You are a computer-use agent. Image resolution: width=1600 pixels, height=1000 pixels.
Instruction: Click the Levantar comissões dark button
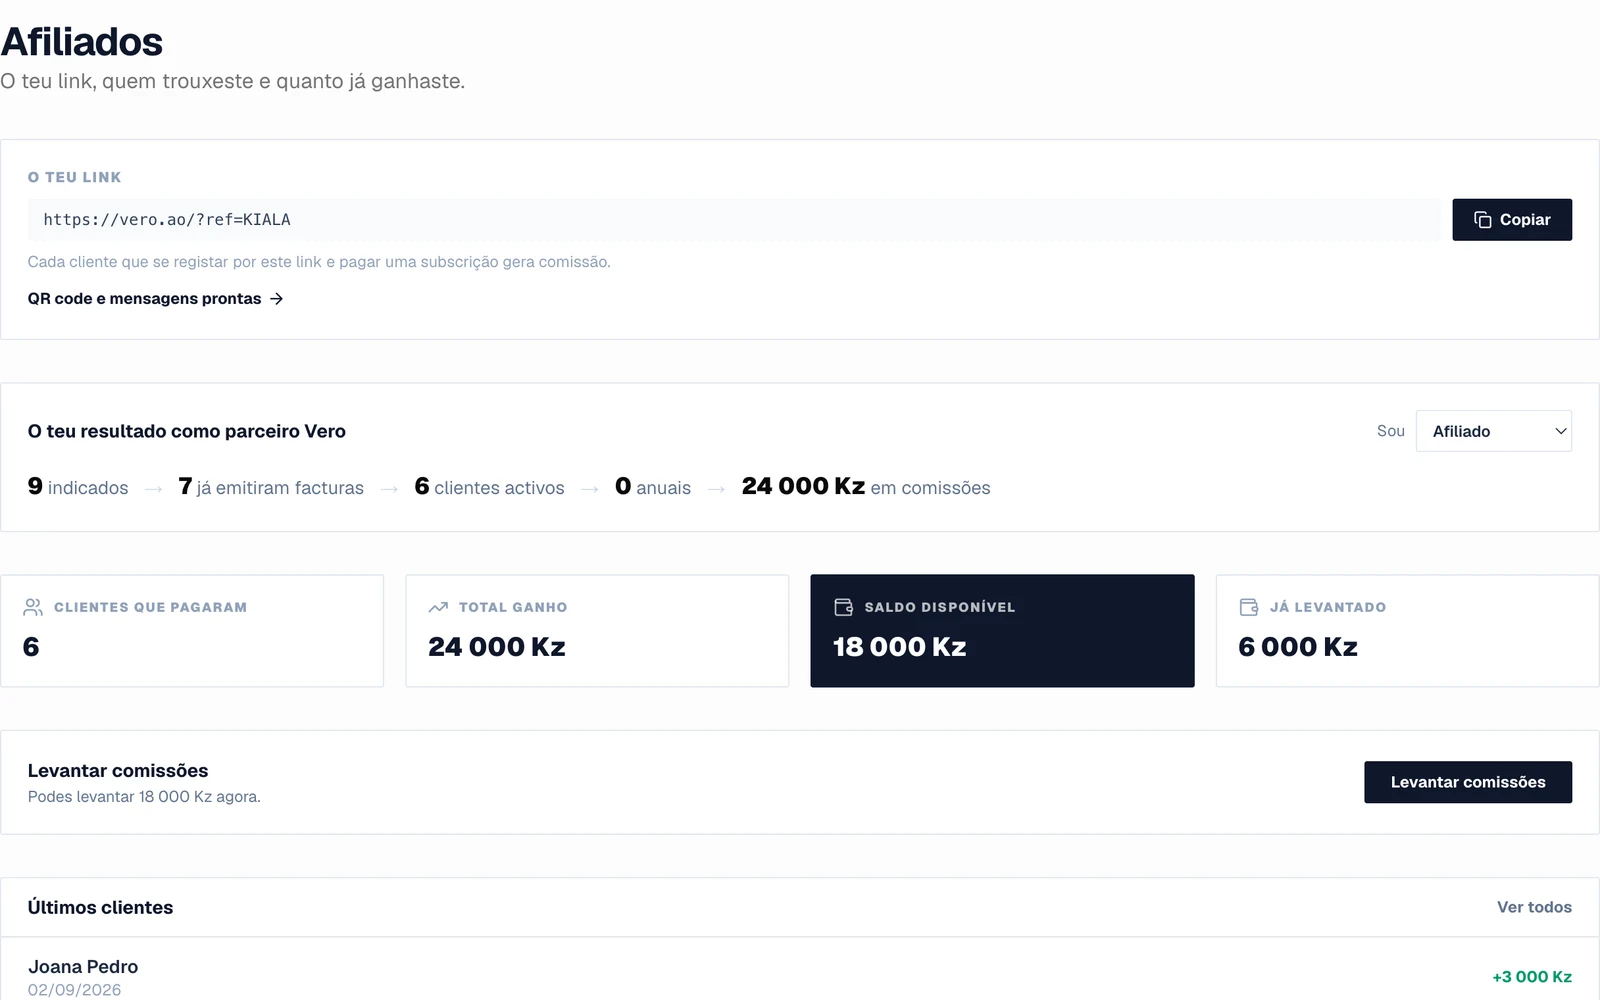click(x=1468, y=782)
